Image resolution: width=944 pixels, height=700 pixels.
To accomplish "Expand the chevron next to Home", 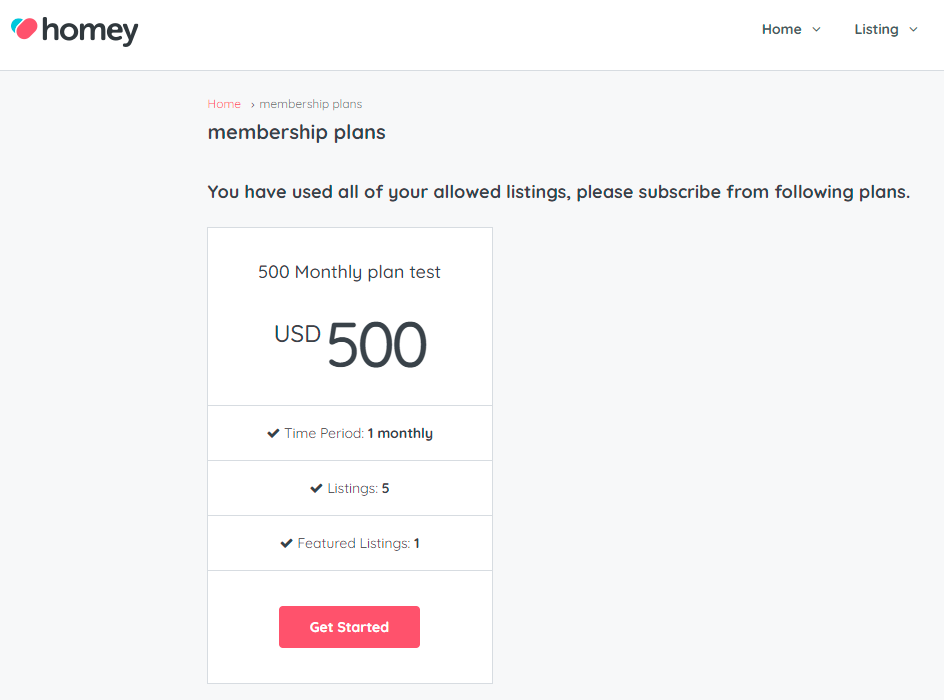I will (816, 29).
